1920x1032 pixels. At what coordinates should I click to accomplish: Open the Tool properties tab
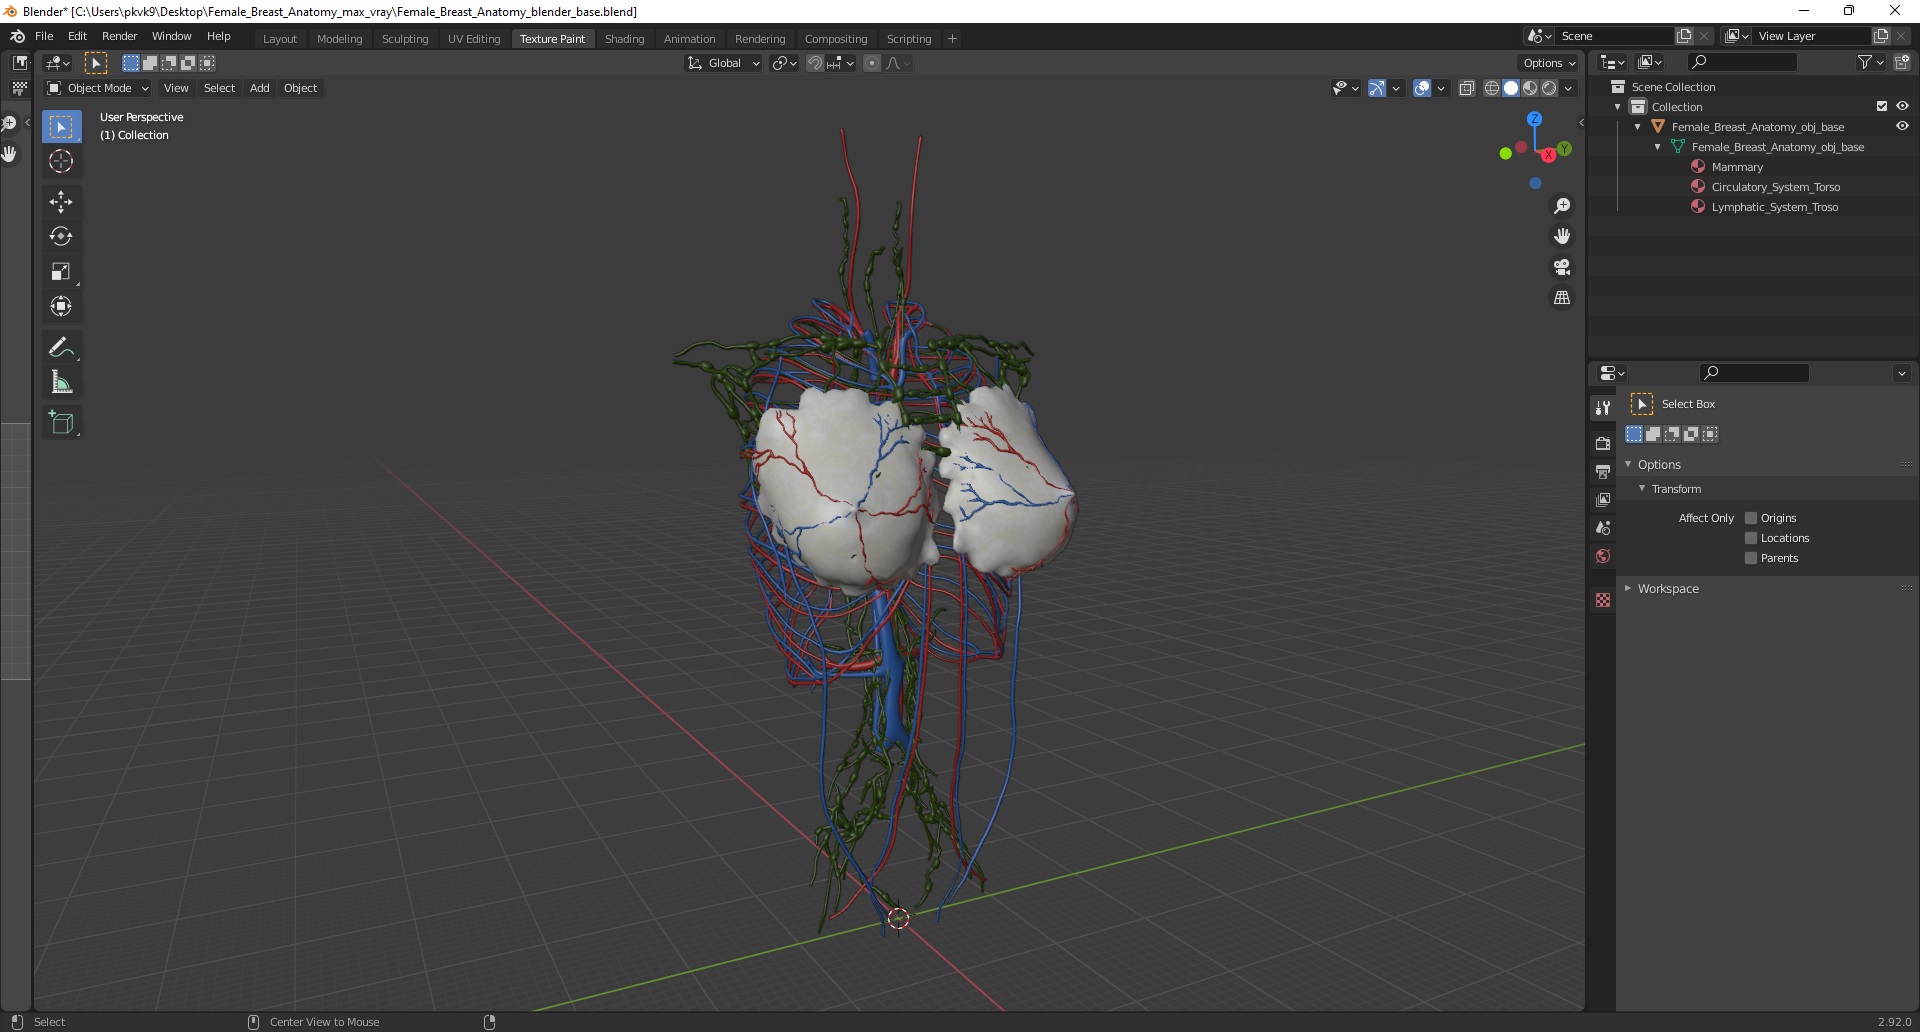pos(1603,407)
